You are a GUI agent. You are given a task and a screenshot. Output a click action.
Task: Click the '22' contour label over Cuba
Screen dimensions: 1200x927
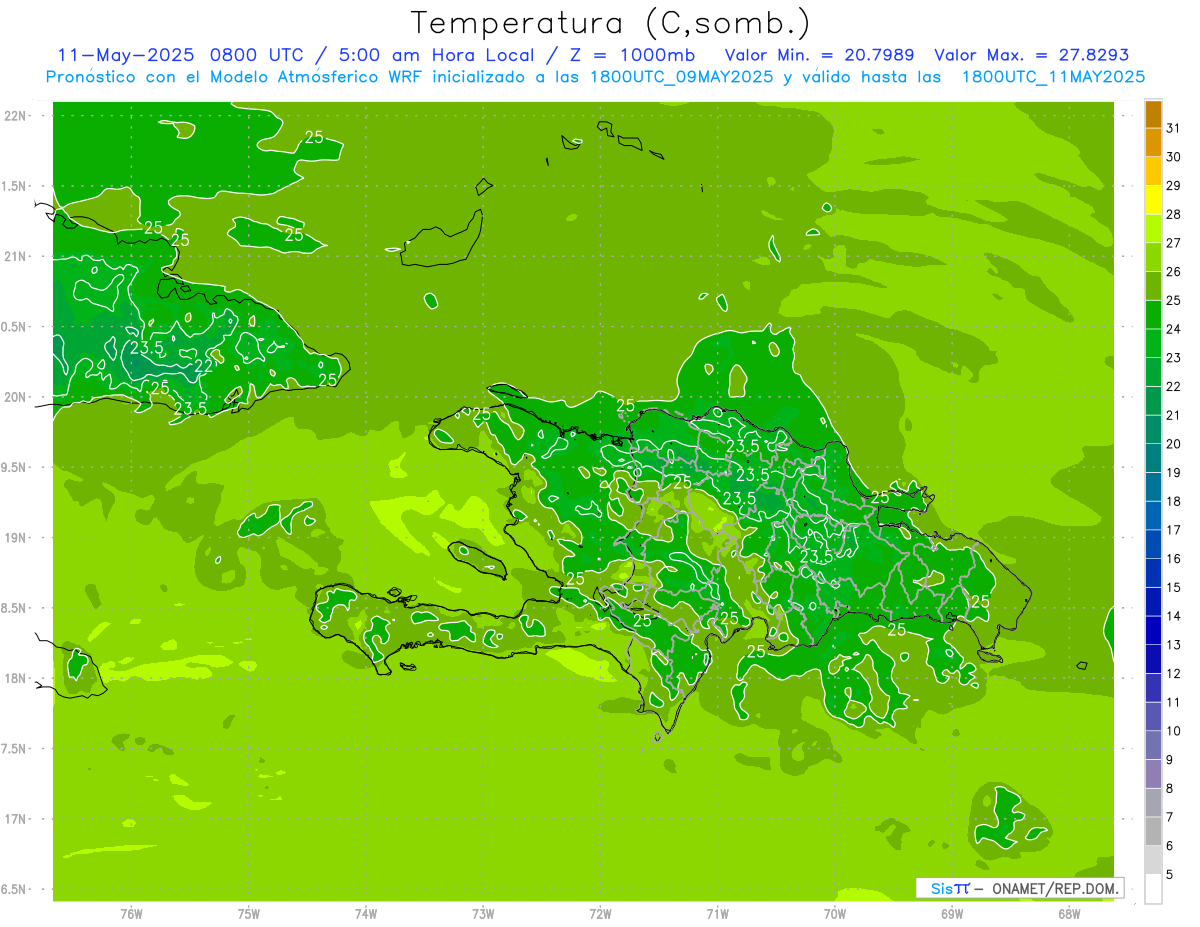pos(203,367)
